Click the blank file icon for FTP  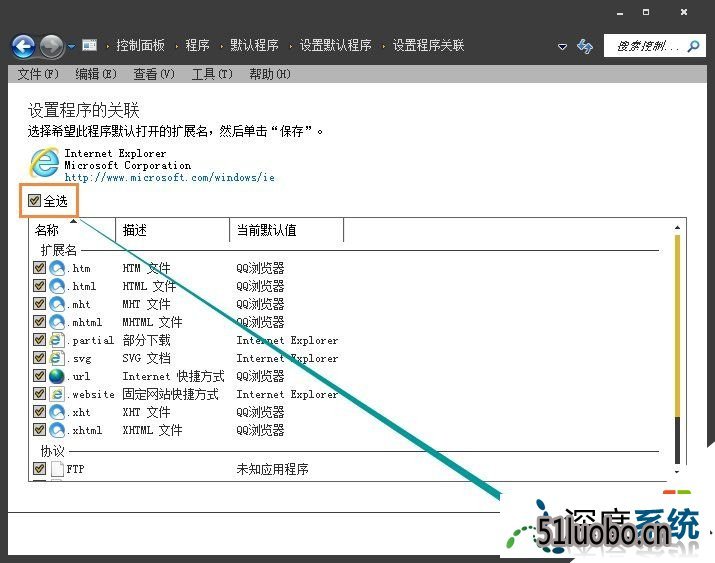point(57,469)
